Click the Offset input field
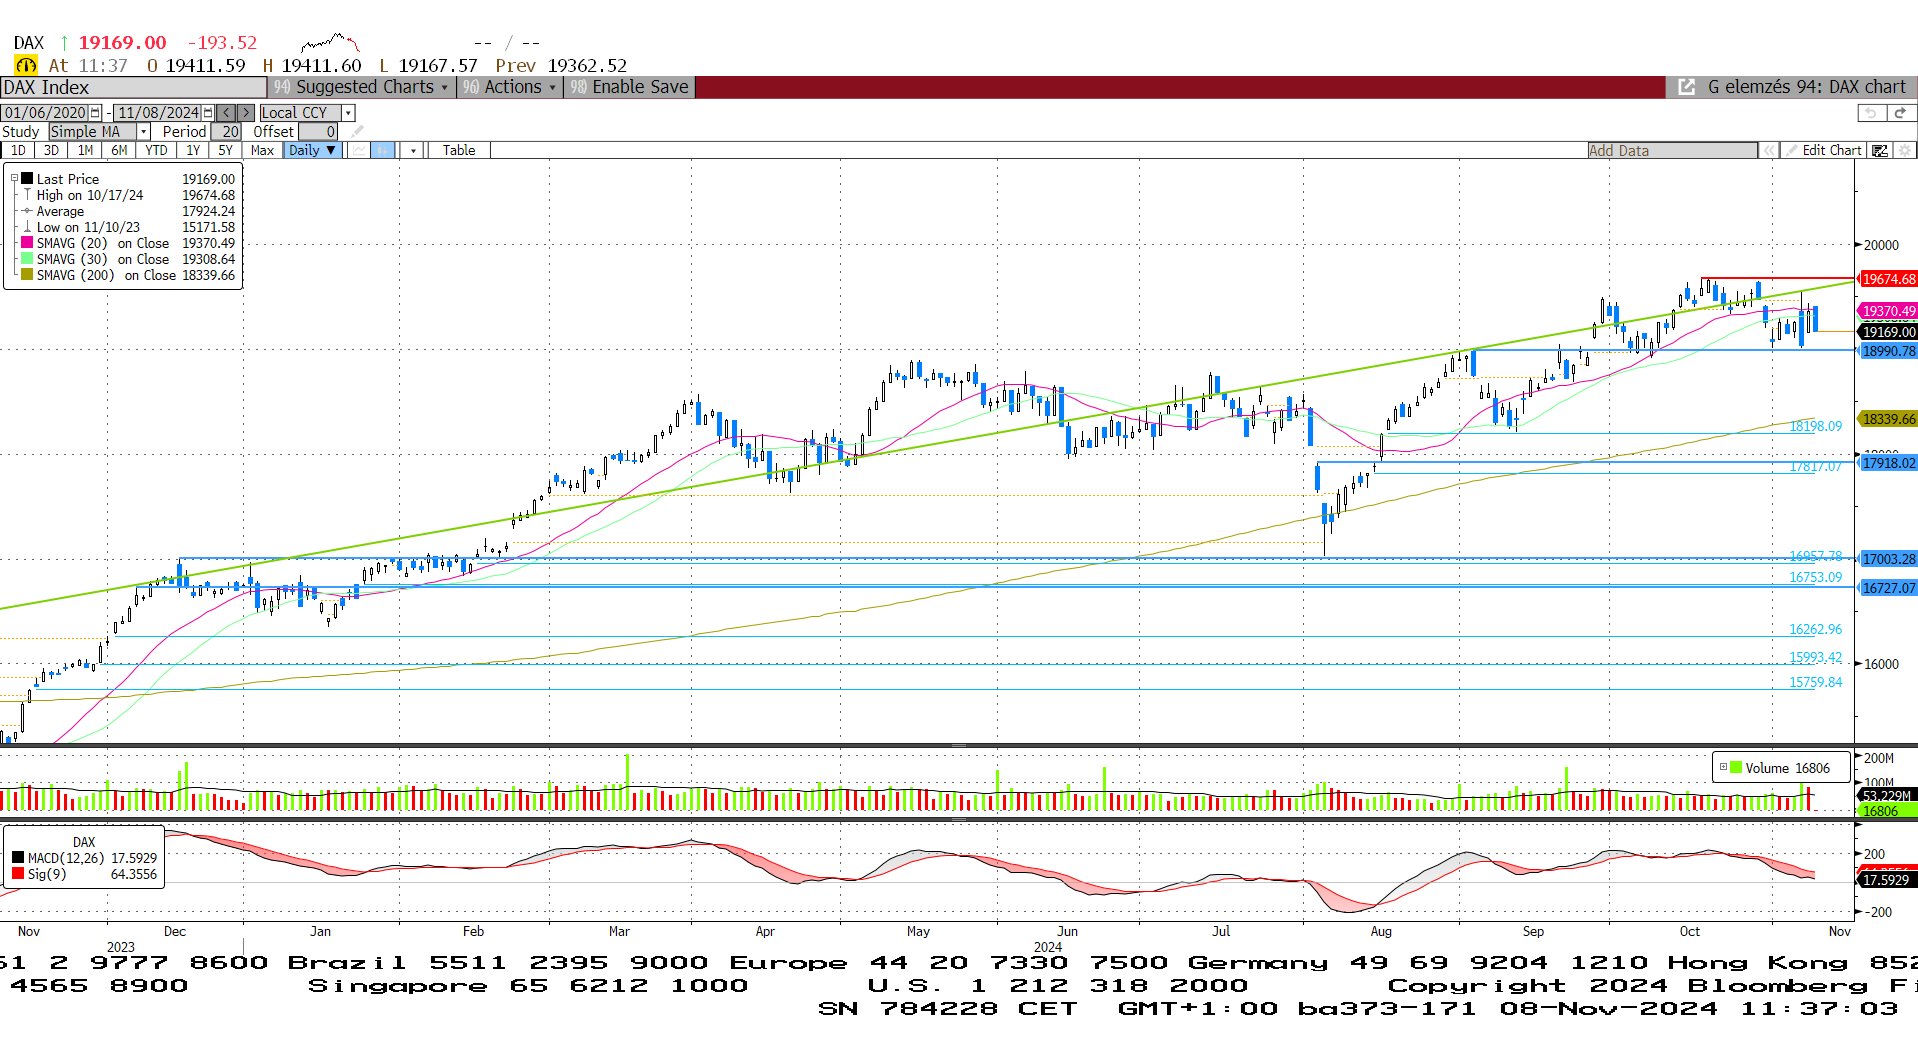Viewport: 1918px width, 1064px height. click(318, 131)
